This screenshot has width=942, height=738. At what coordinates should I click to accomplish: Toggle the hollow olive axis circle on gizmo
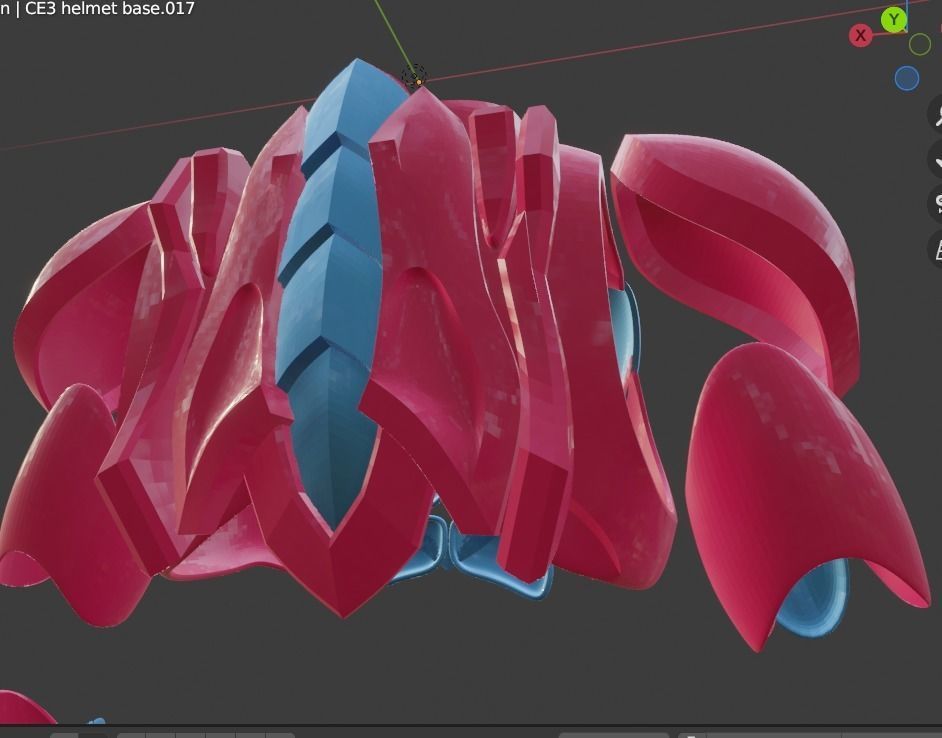918,42
